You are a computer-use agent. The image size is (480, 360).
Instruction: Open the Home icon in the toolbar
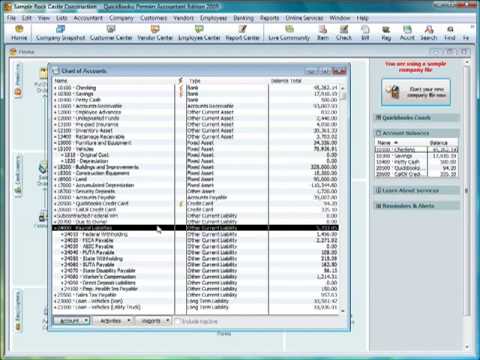pyautogui.click(x=19, y=33)
